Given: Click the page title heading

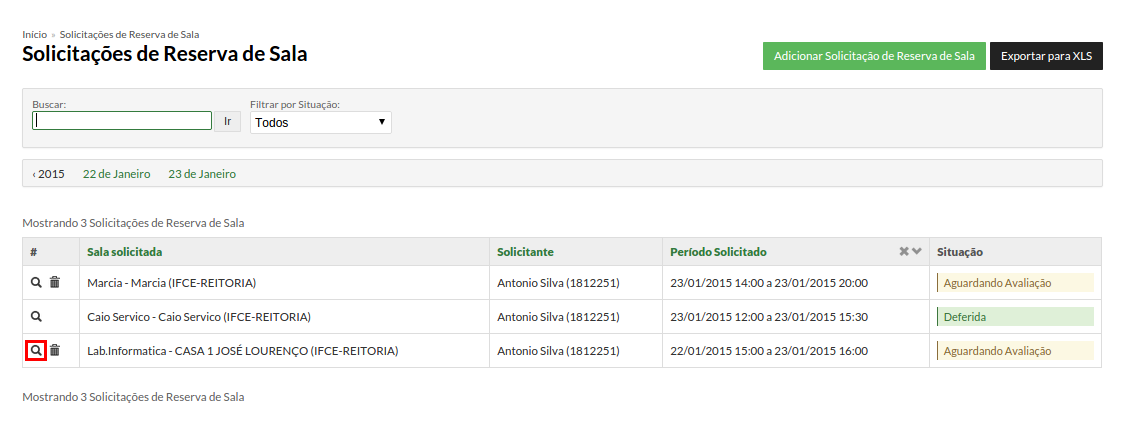Looking at the screenshot, I should tap(165, 54).
